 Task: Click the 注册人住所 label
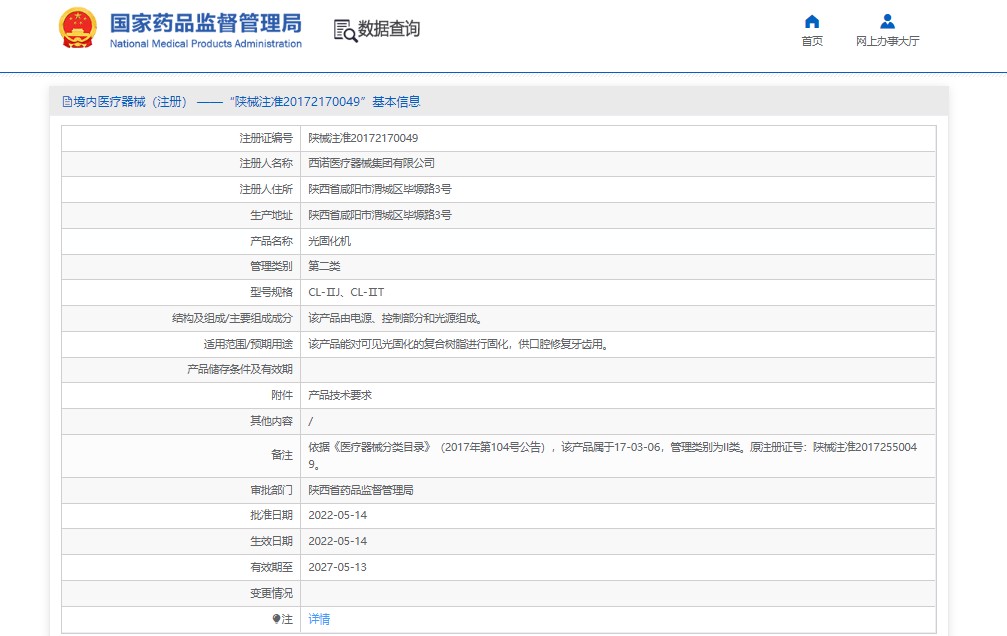[x=266, y=189]
